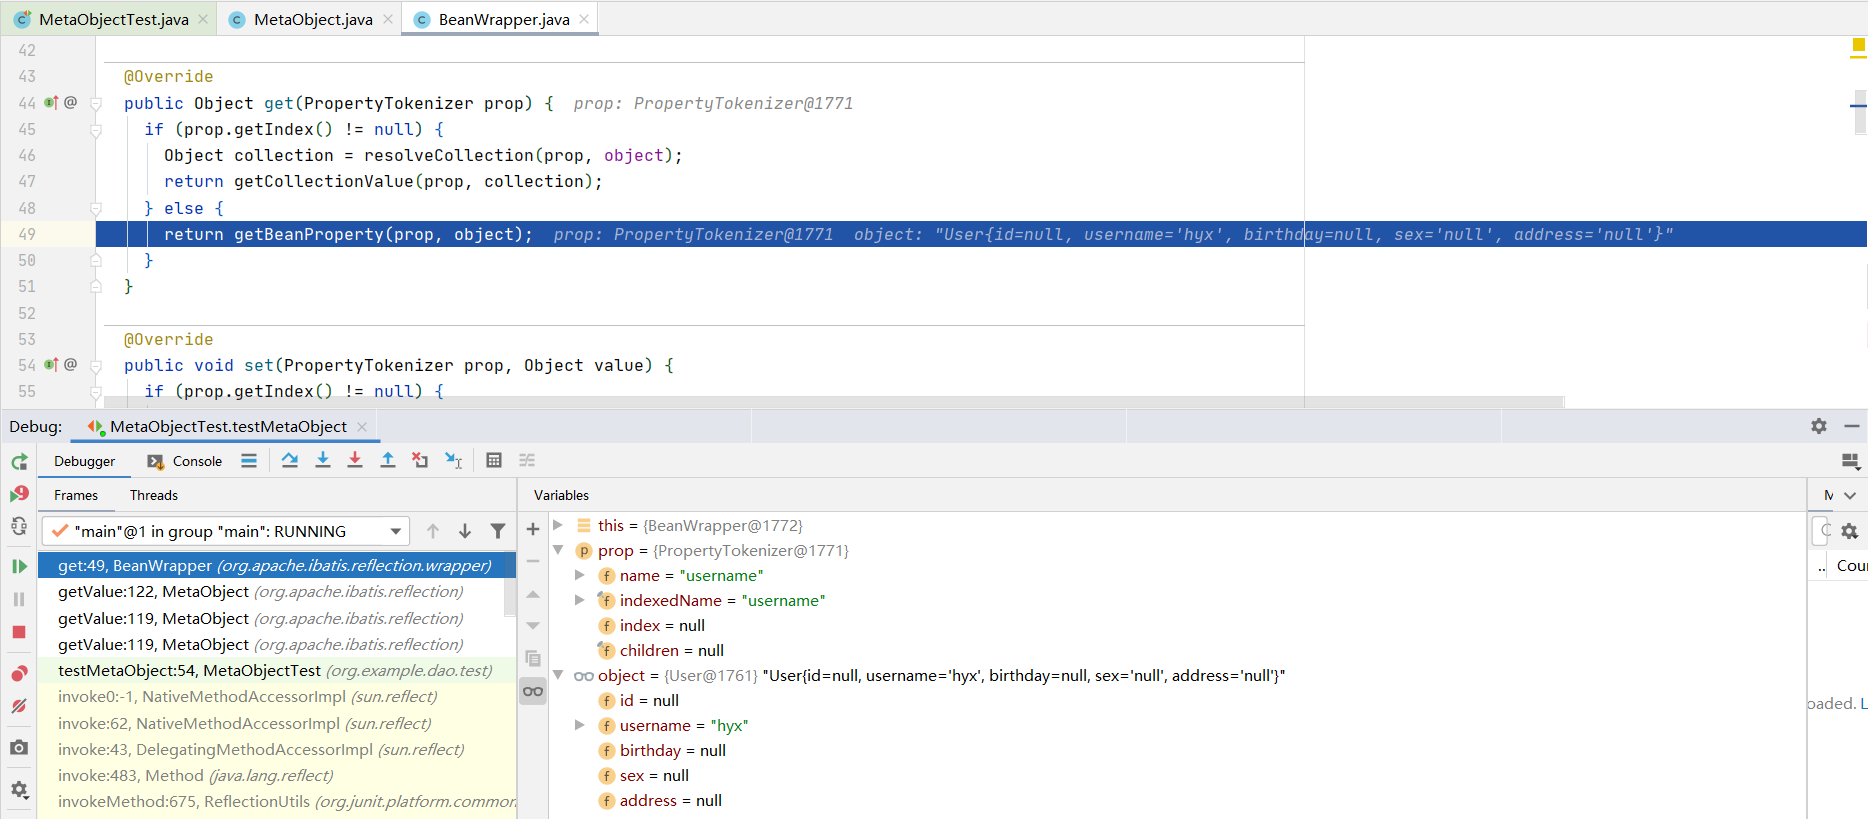
Task: Hide the Debug tool window
Action: (x=1852, y=426)
